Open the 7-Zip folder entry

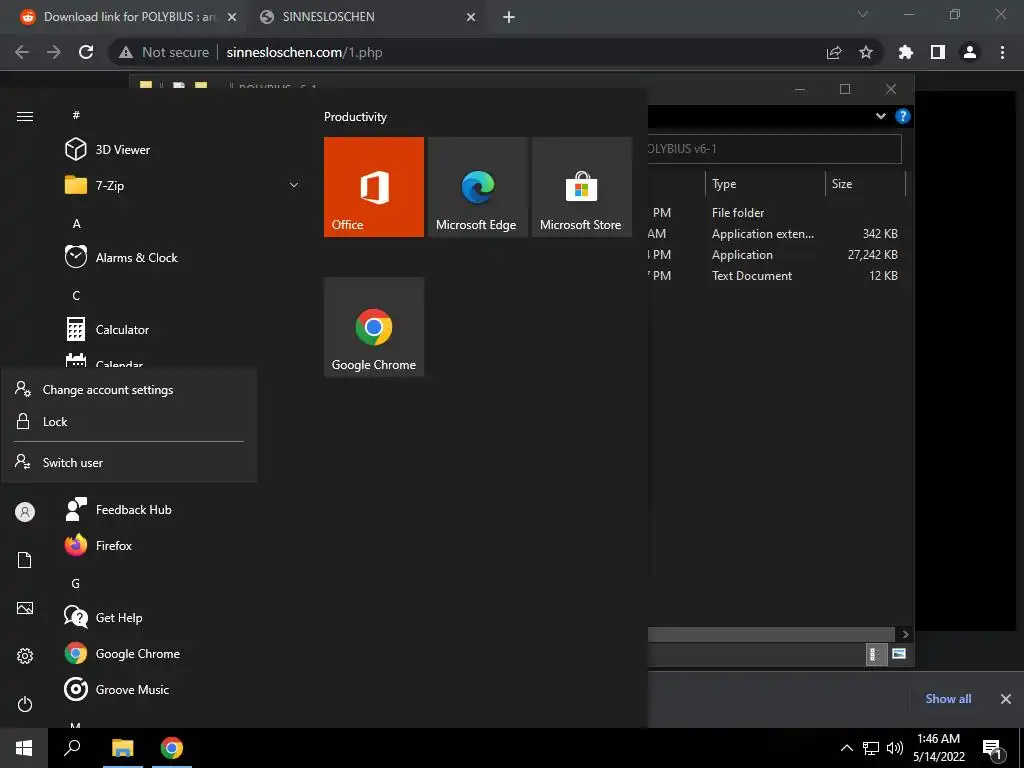(x=109, y=185)
